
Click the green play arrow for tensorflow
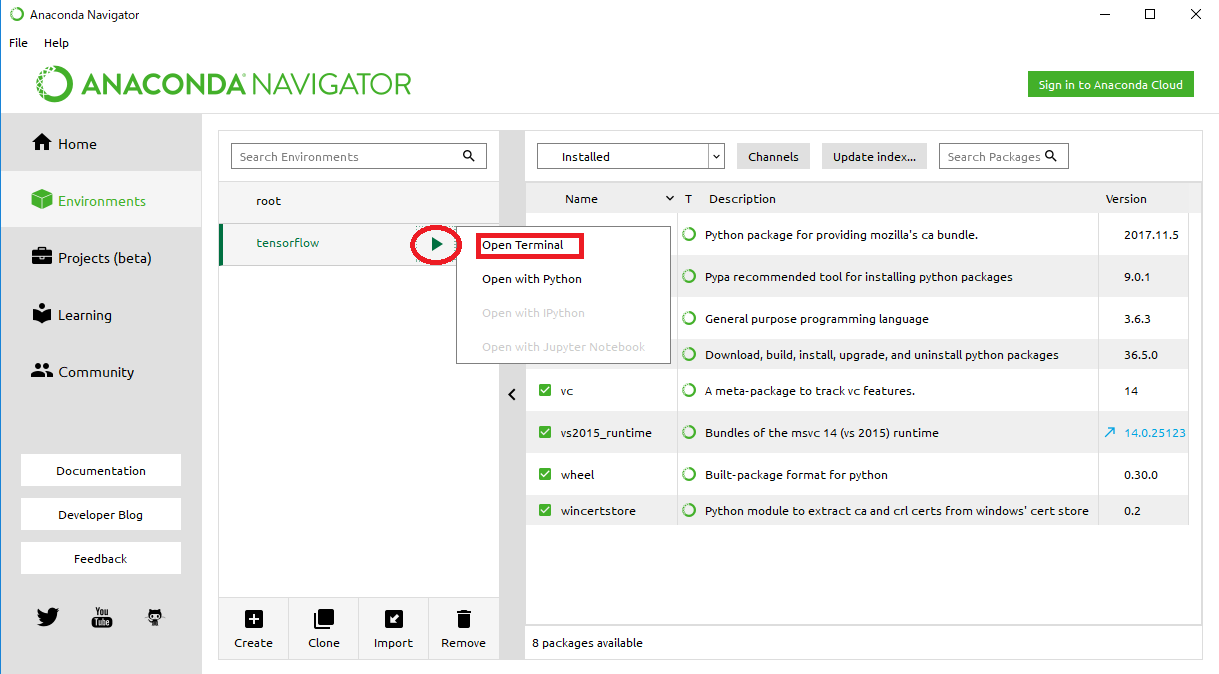pyautogui.click(x=436, y=243)
